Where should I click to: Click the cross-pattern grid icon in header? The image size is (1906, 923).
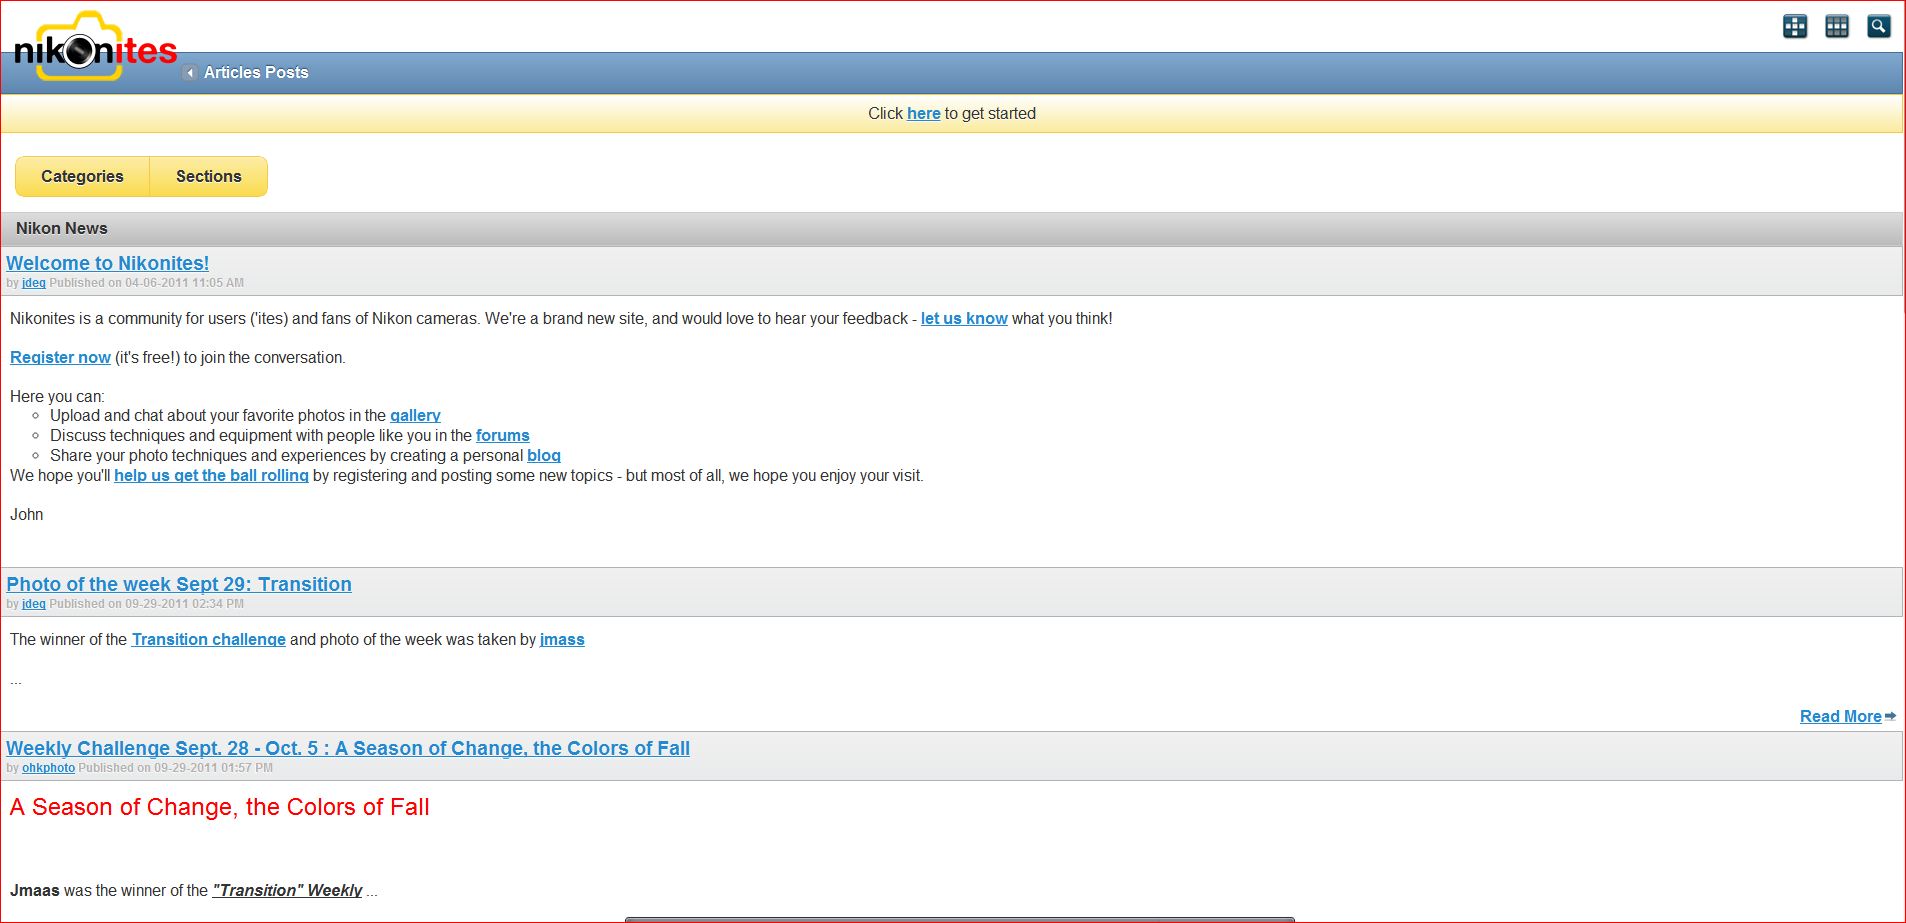(x=1795, y=27)
